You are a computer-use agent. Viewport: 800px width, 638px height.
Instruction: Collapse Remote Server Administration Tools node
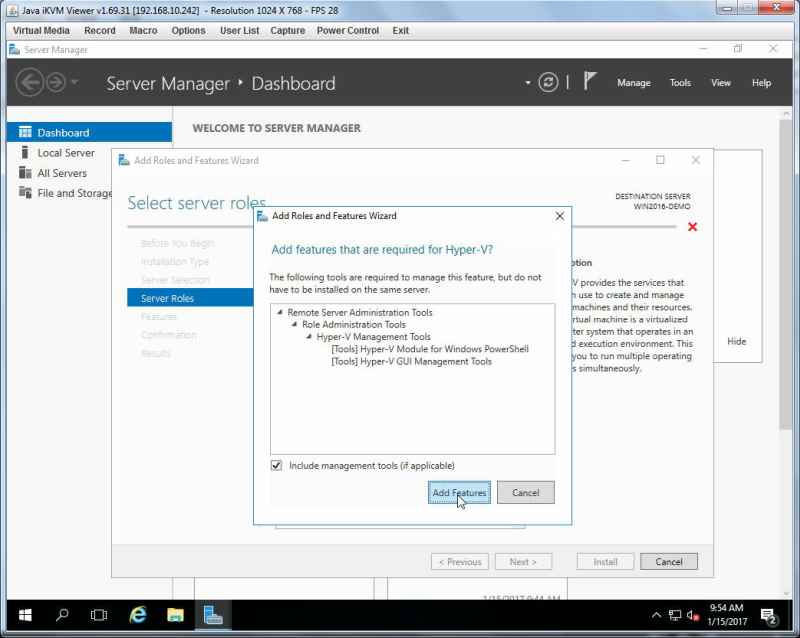280,312
